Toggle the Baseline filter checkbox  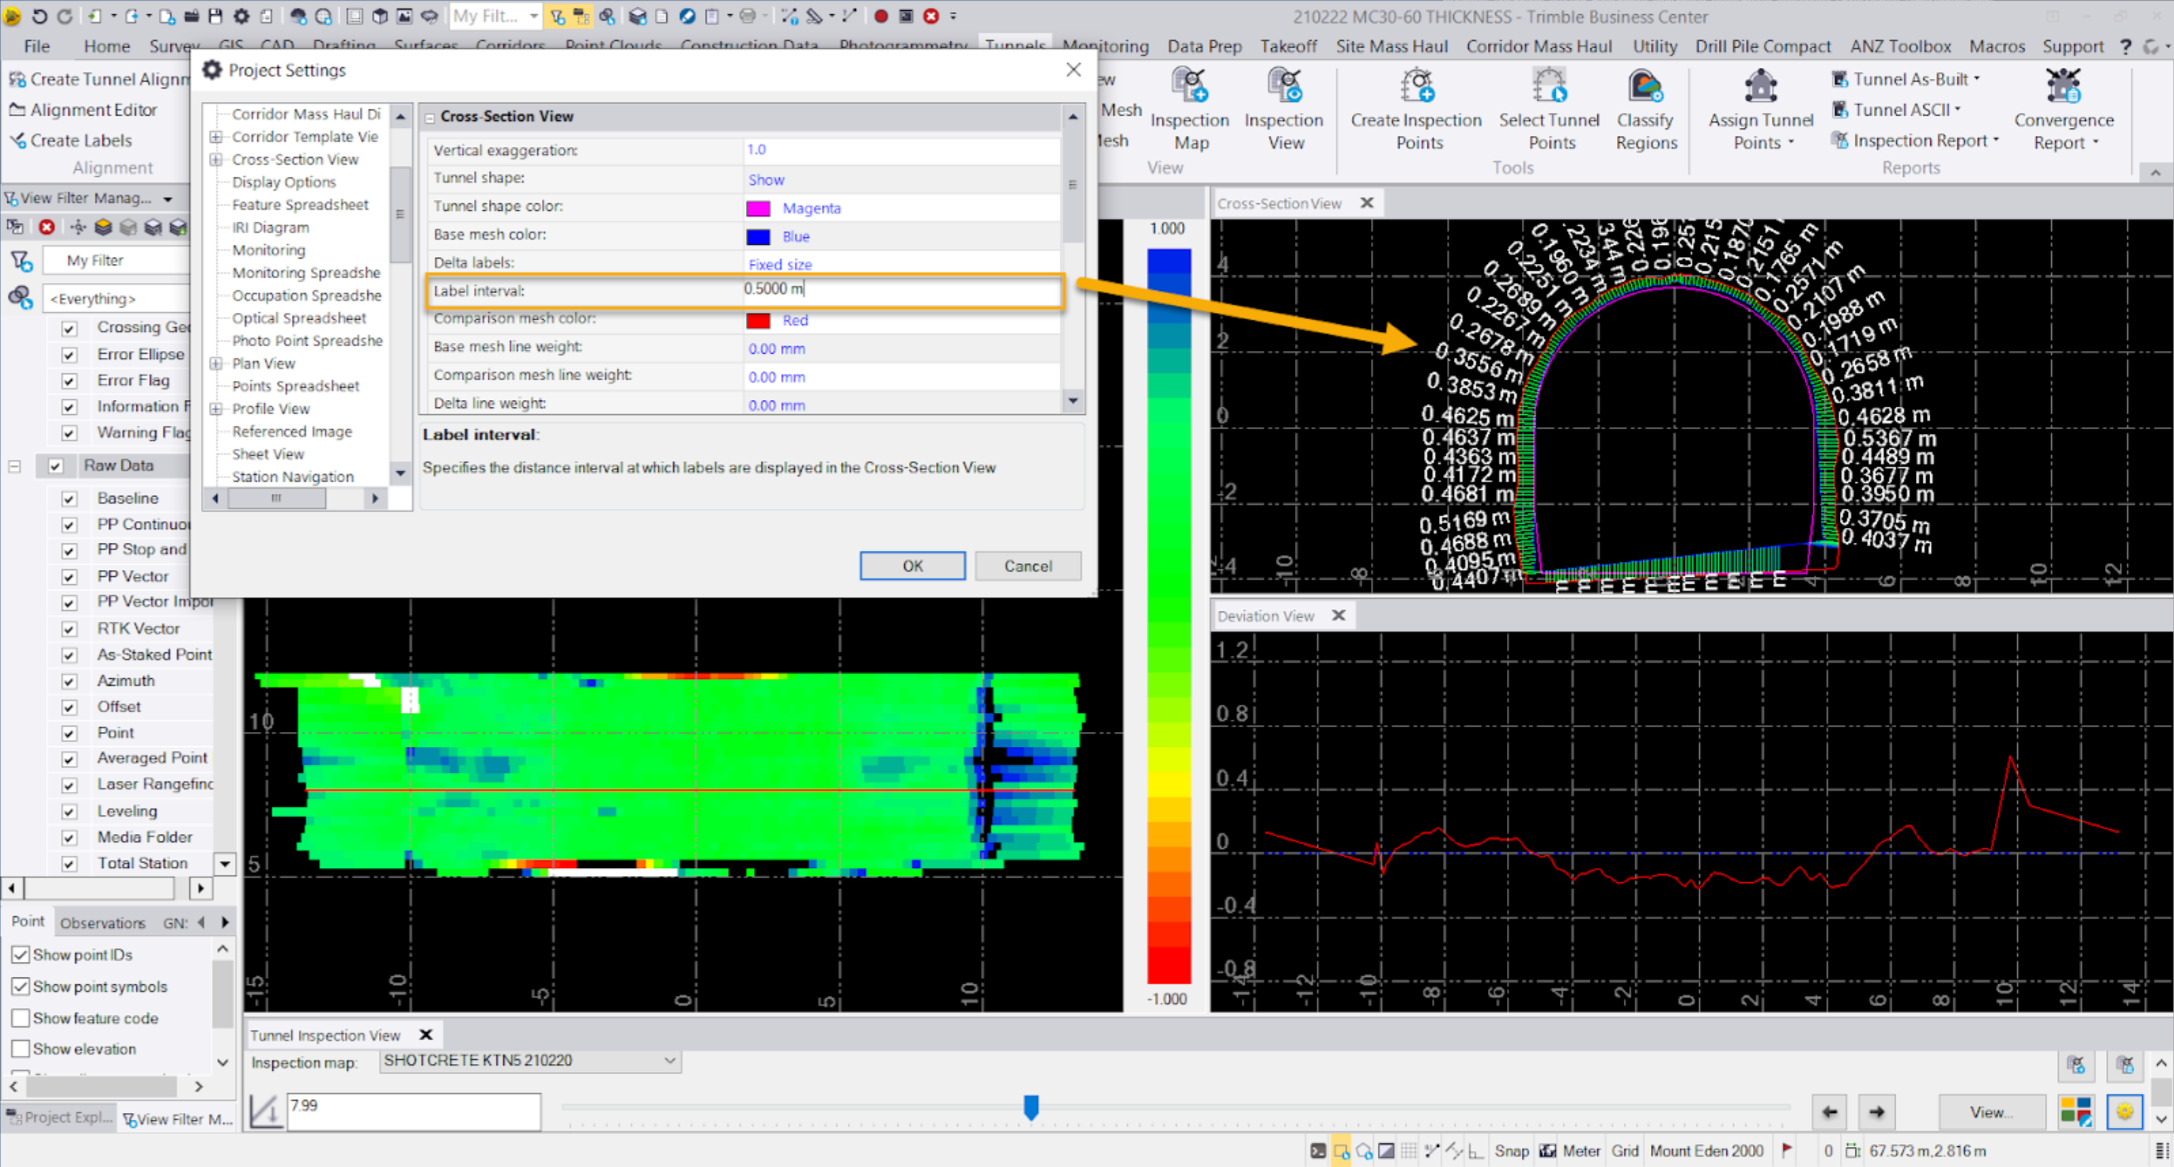pos(69,498)
